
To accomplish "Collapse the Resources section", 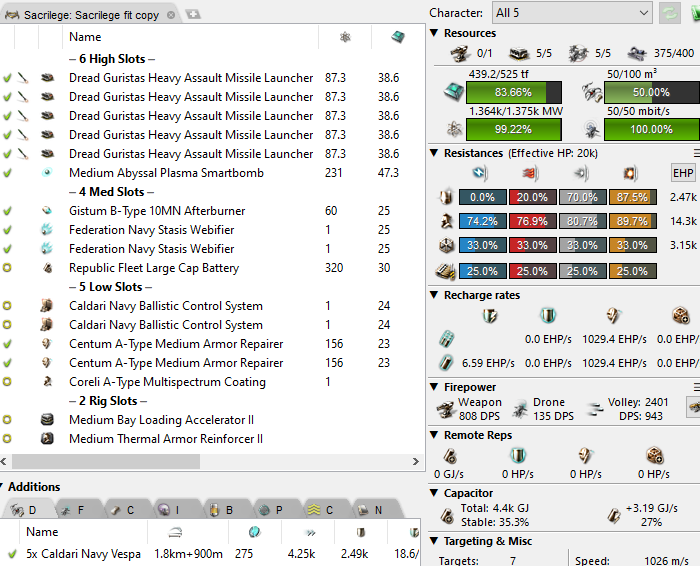I will point(433,33).
